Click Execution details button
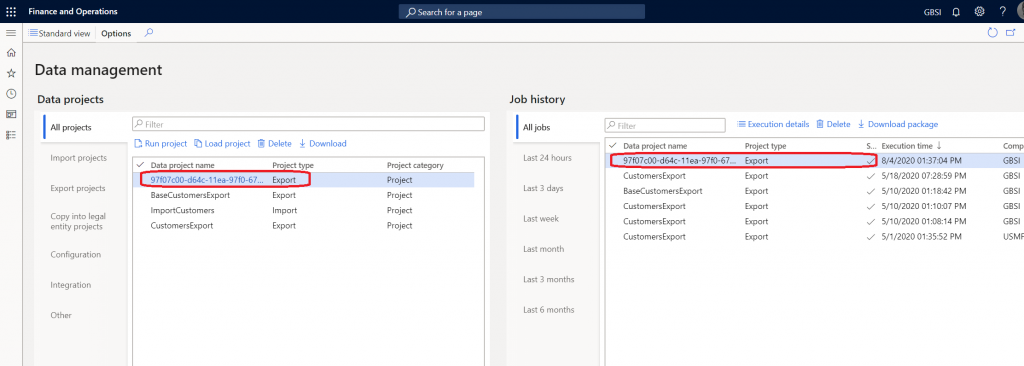 point(773,124)
